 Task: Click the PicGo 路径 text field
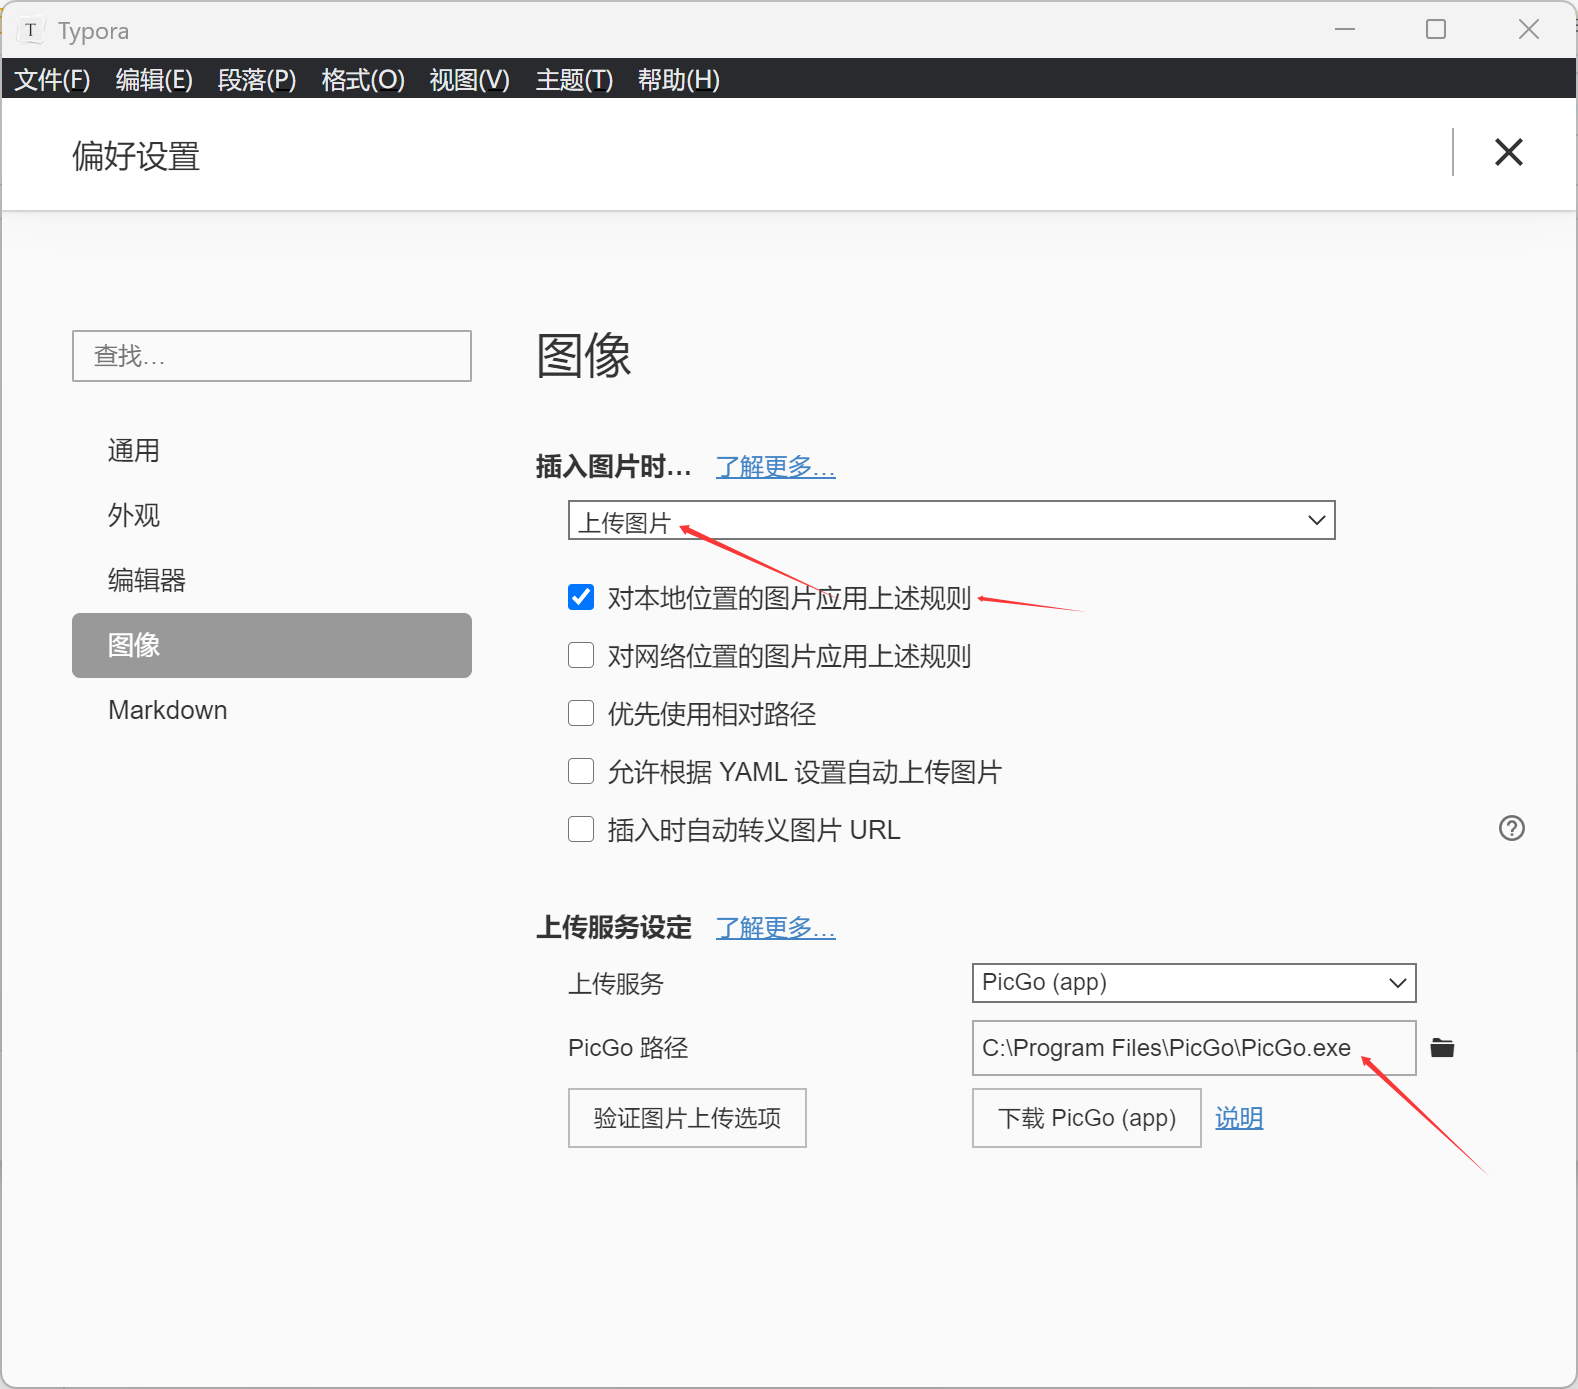pyautogui.click(x=1194, y=1048)
